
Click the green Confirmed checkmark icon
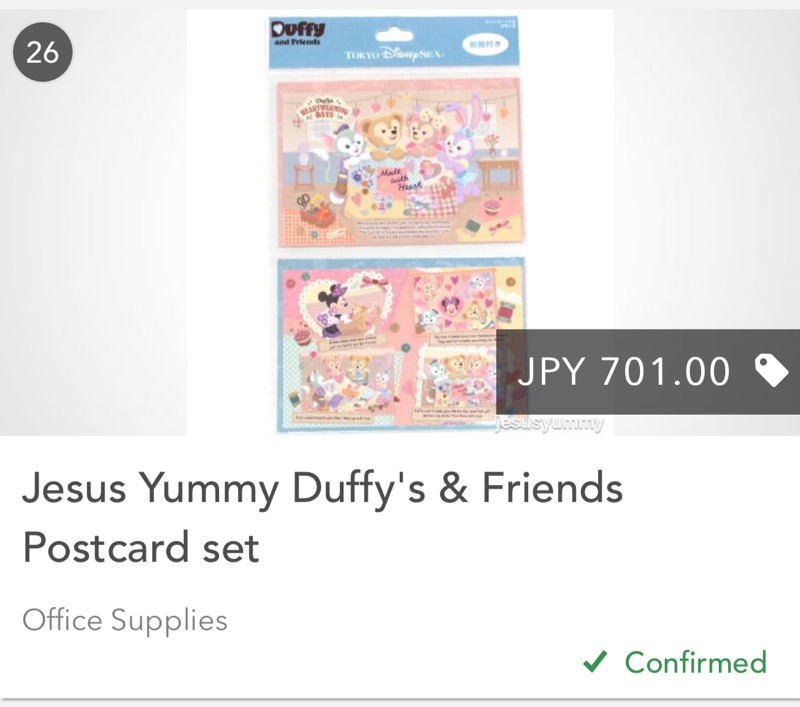click(x=595, y=662)
